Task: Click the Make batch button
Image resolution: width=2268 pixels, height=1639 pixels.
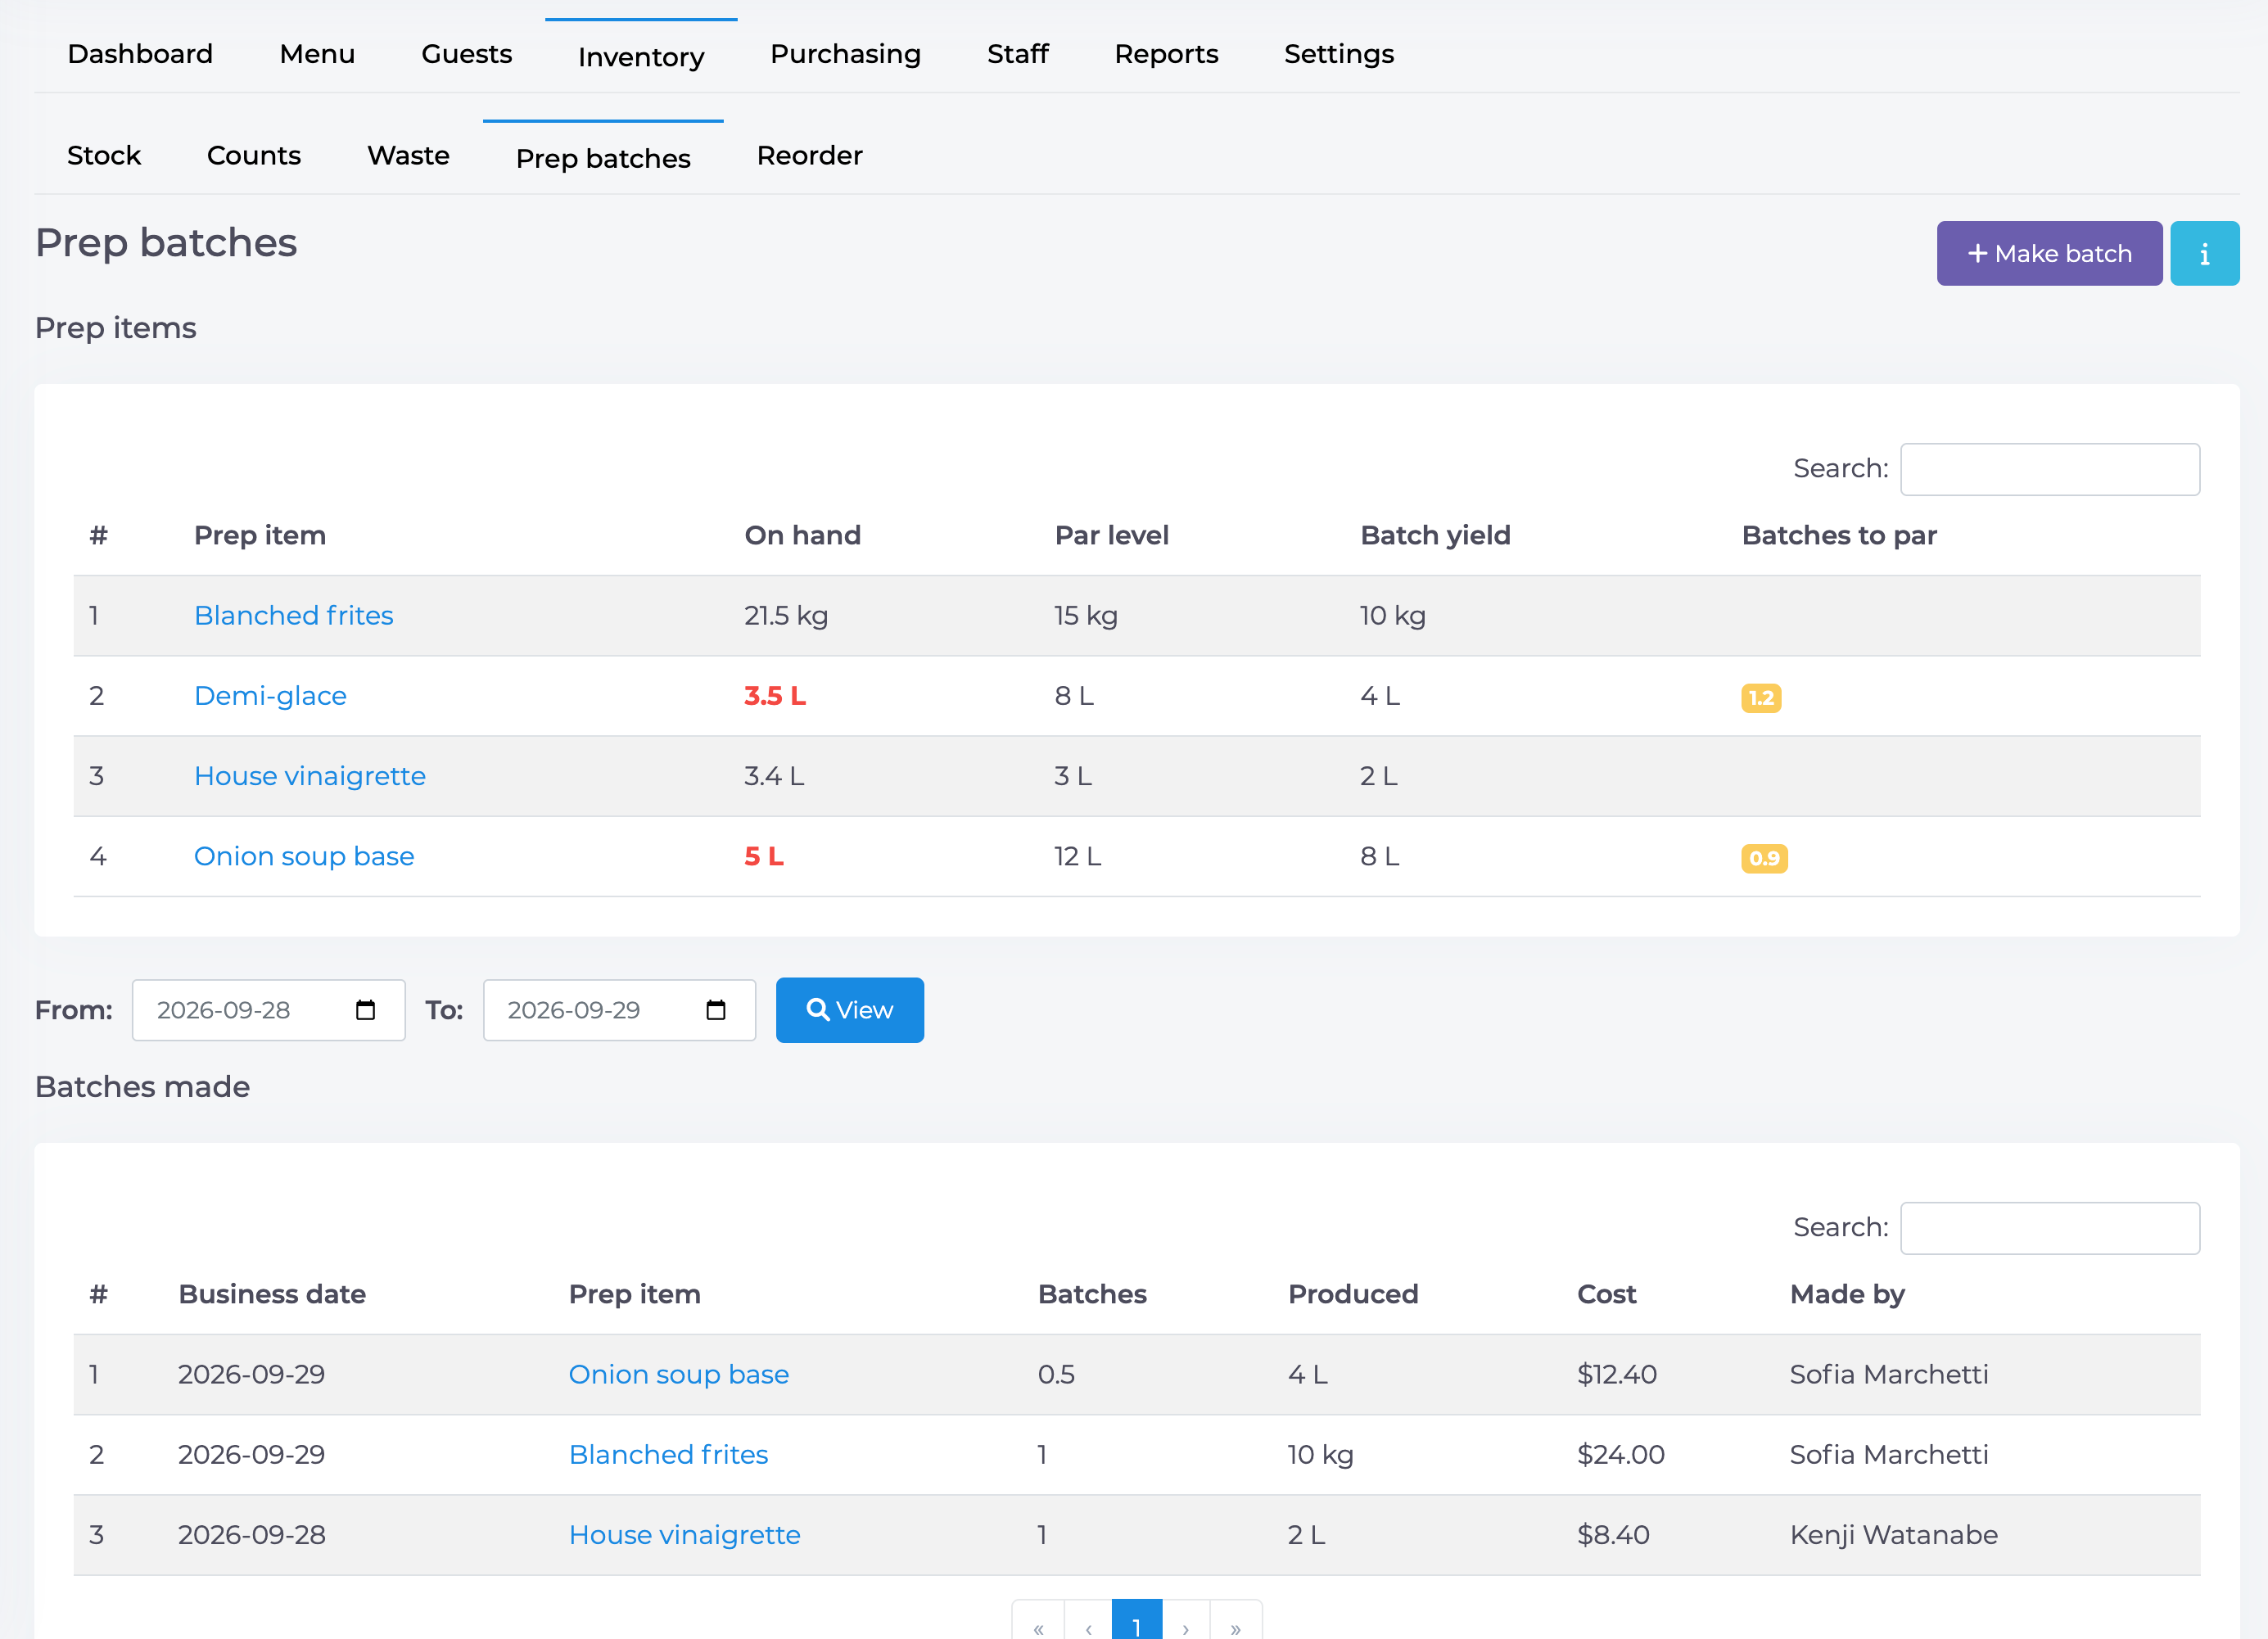Action: tap(2049, 253)
